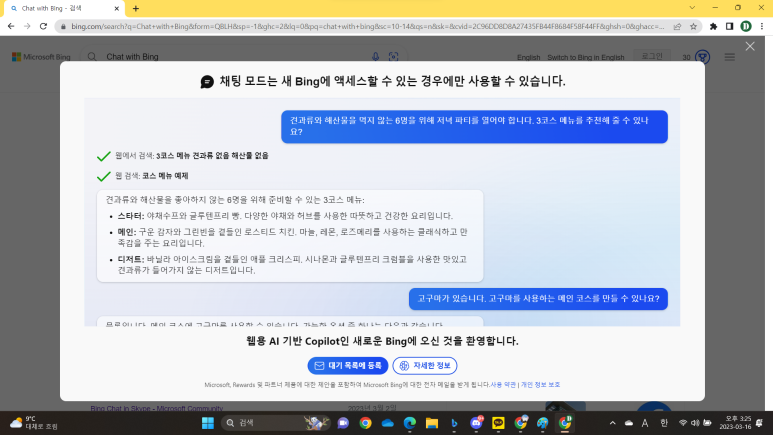The width and height of the screenshot is (773, 435).
Task: Switch language to English link
Action: click(x=528, y=57)
